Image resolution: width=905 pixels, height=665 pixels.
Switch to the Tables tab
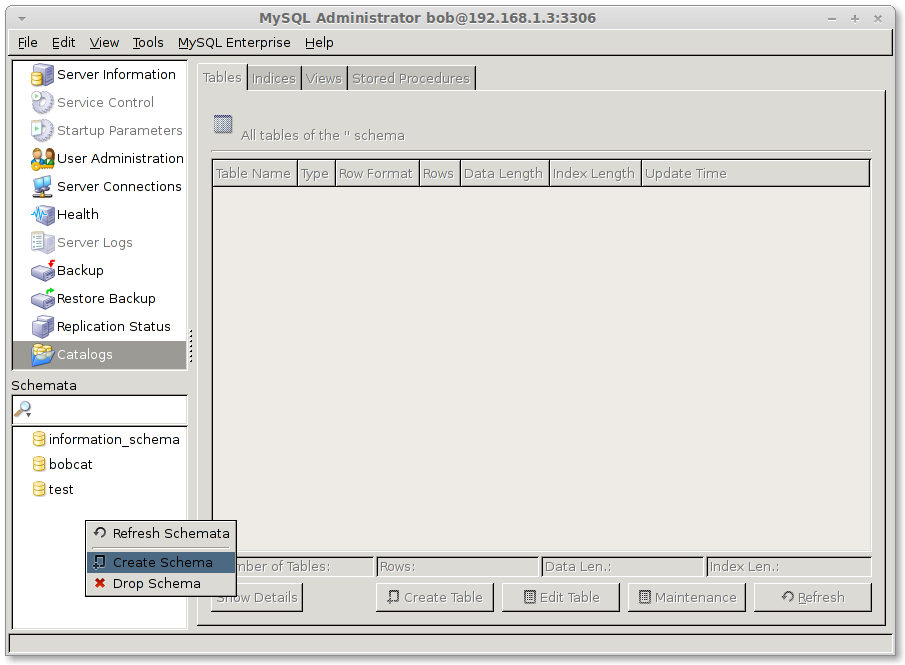tap(222, 77)
